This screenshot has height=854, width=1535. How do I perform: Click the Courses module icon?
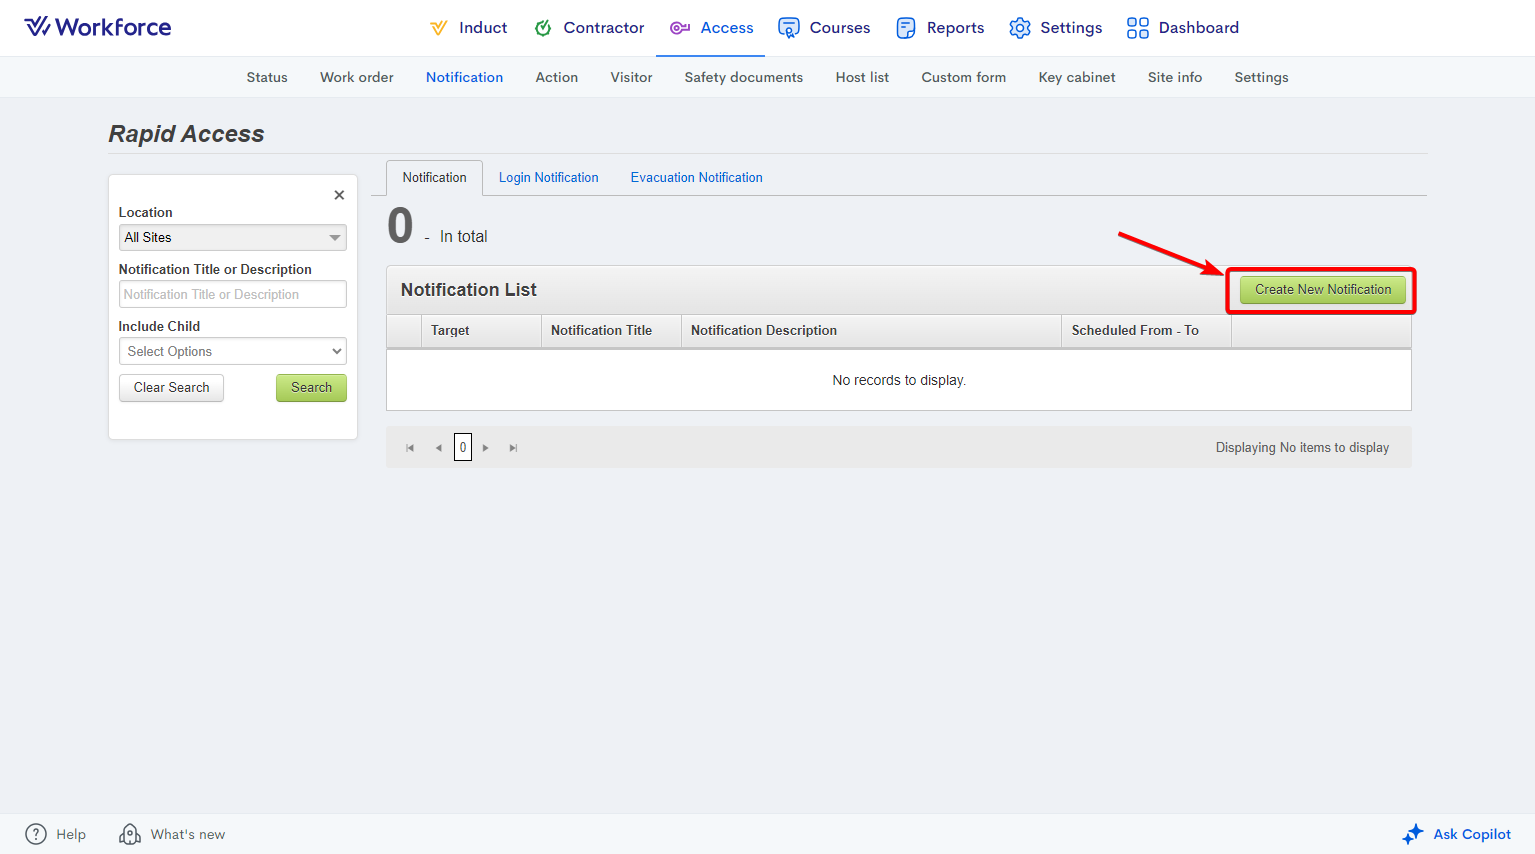pos(789,28)
